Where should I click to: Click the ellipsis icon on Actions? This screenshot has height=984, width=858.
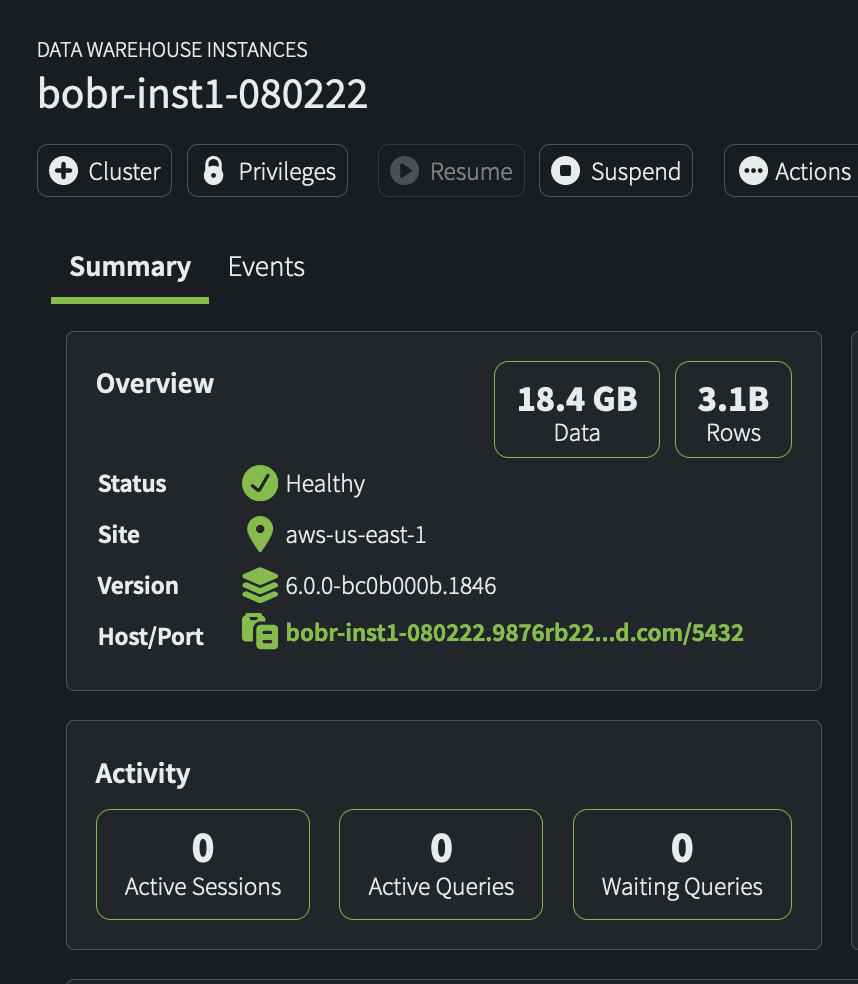(753, 171)
